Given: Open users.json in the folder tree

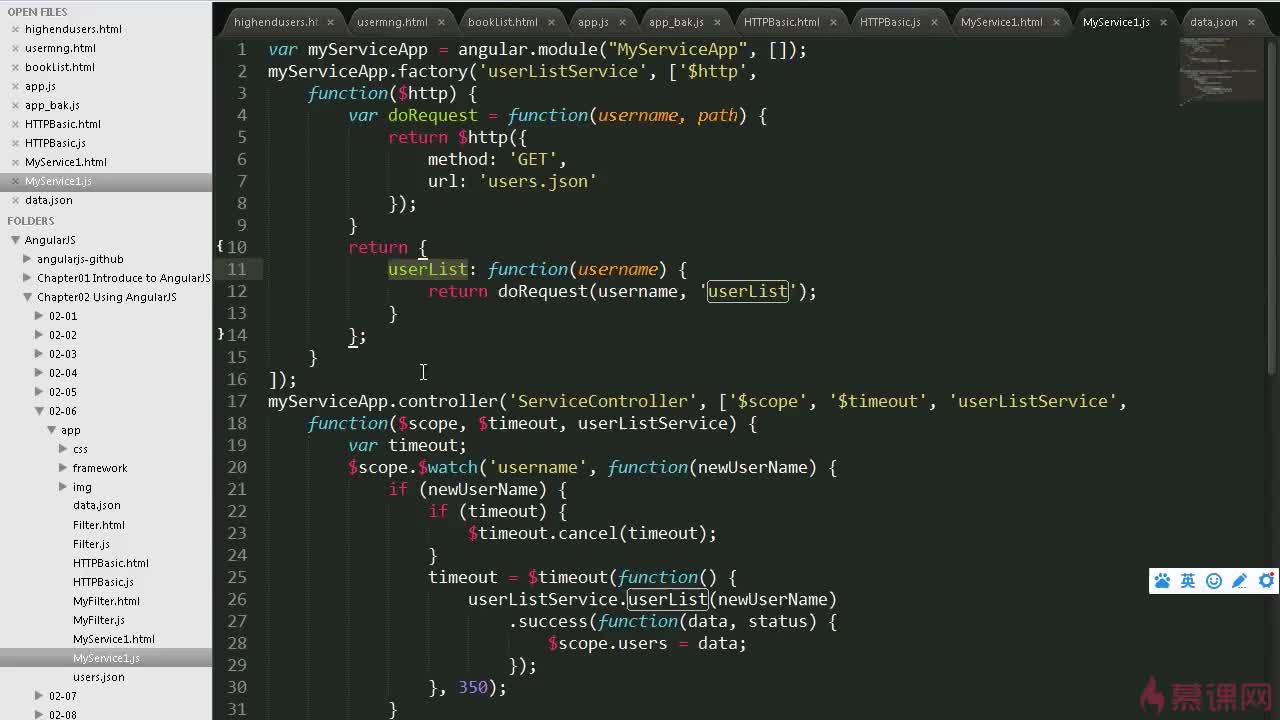Looking at the screenshot, I should click(x=98, y=677).
